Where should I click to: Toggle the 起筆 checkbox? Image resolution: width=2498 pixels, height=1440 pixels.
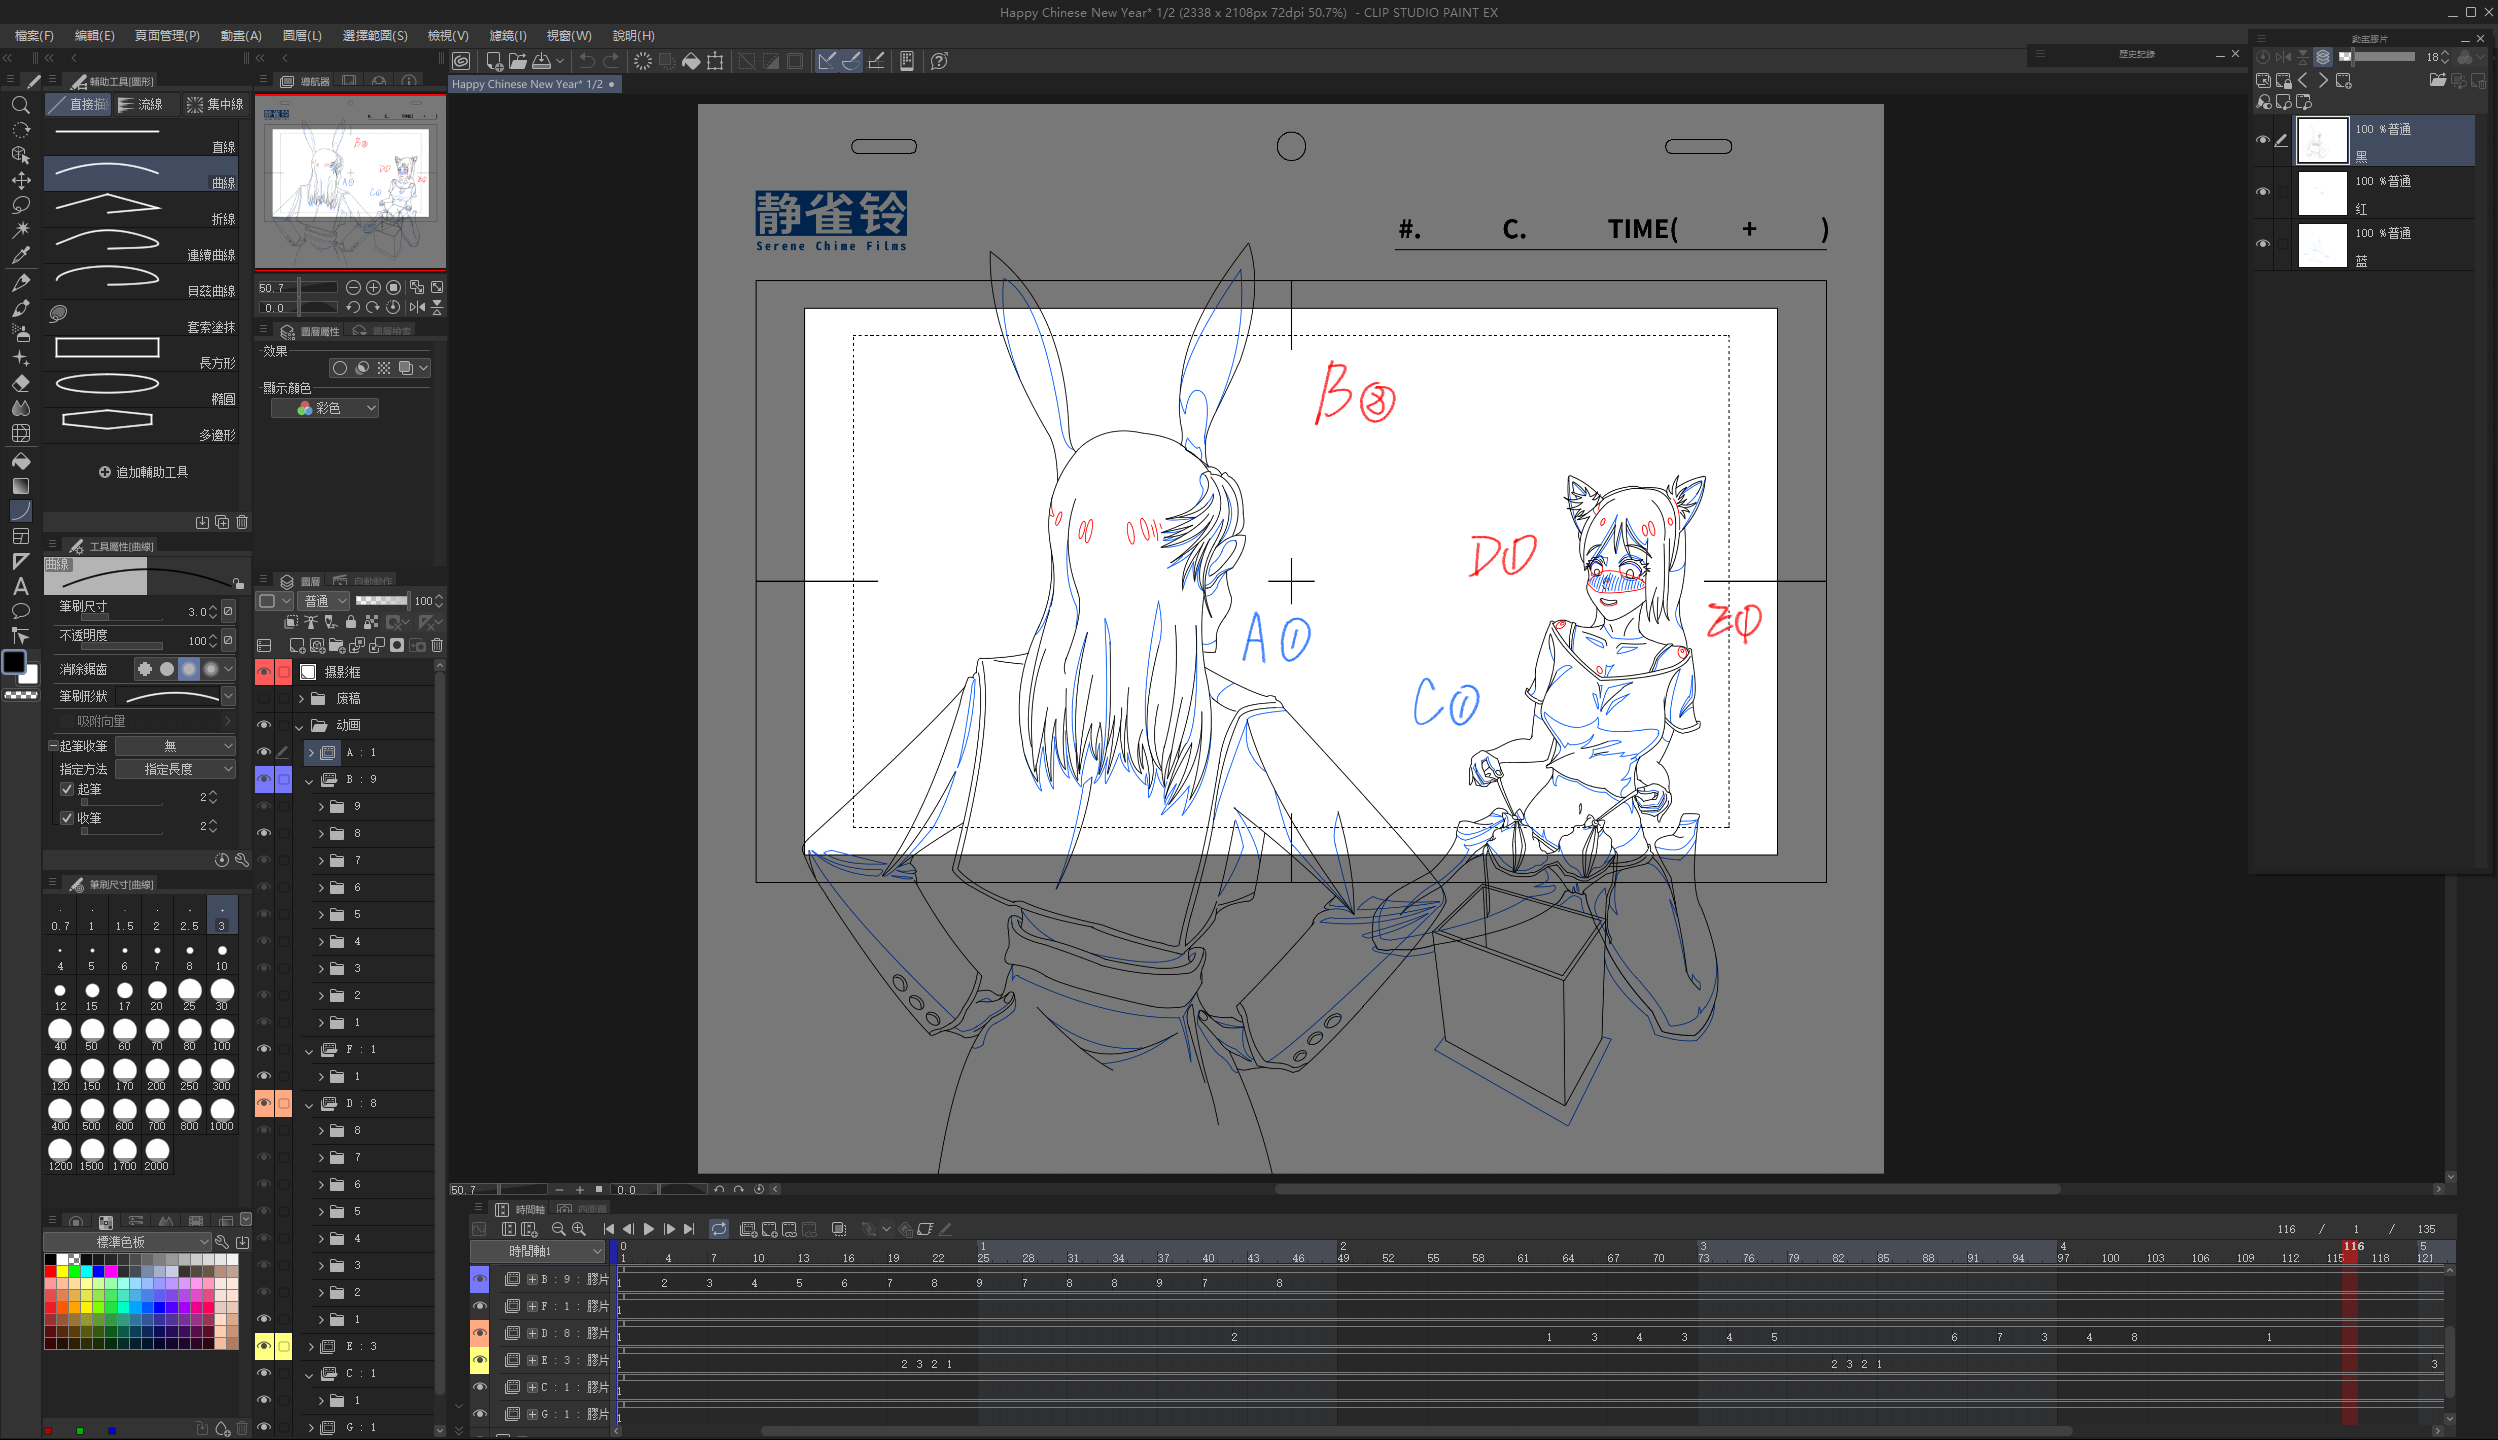point(67,789)
